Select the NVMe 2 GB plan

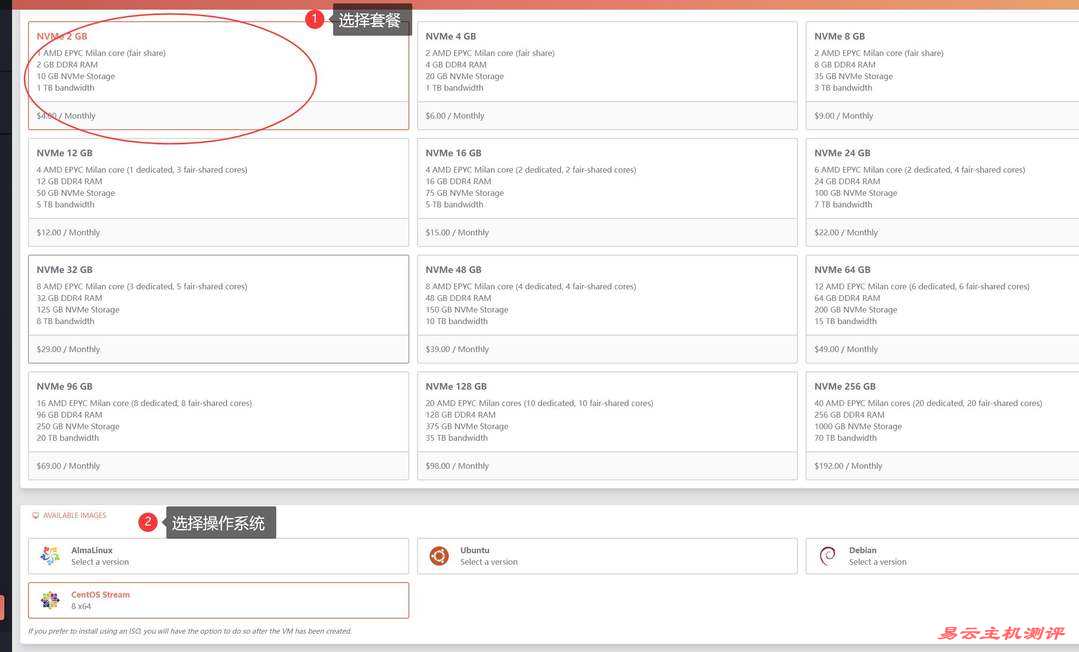coord(218,75)
